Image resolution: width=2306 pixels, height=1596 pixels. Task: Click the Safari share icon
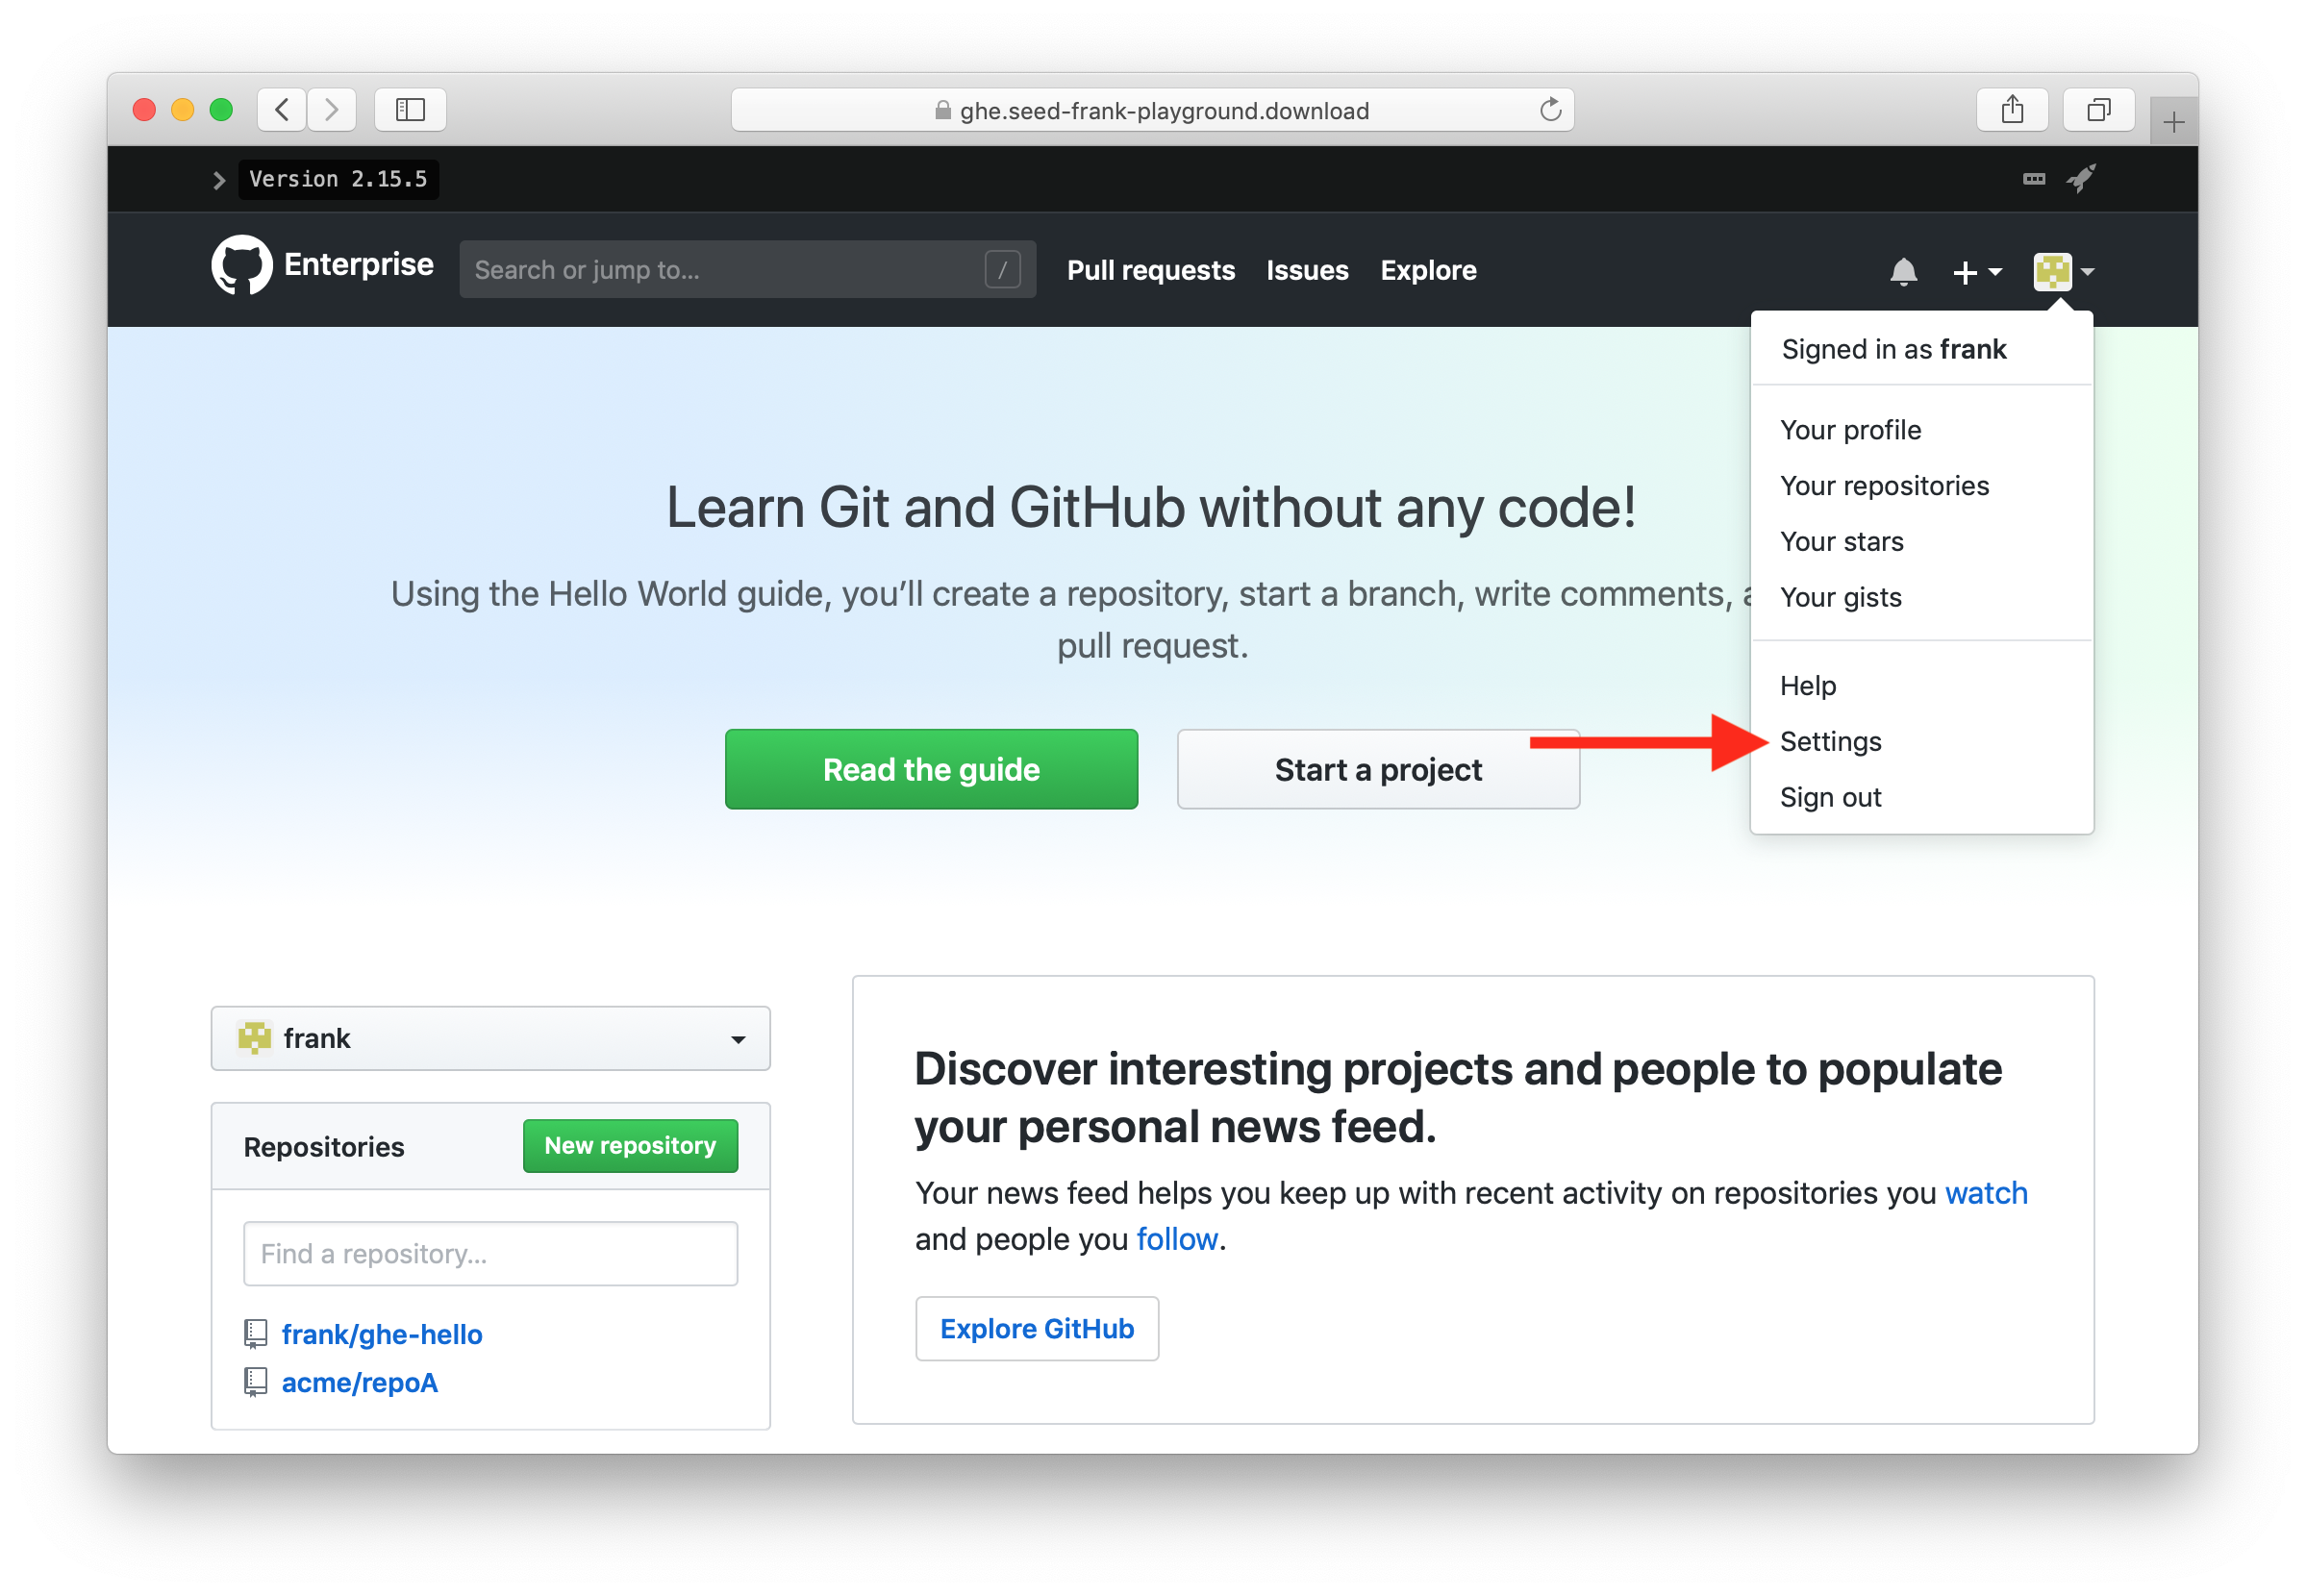click(2012, 109)
